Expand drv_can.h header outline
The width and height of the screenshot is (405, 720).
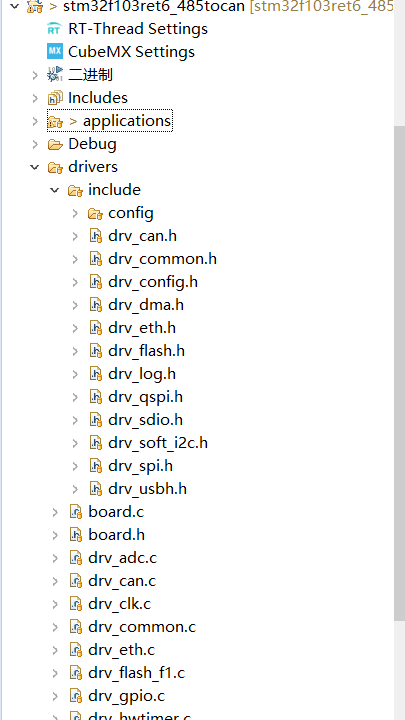[x=75, y=236]
